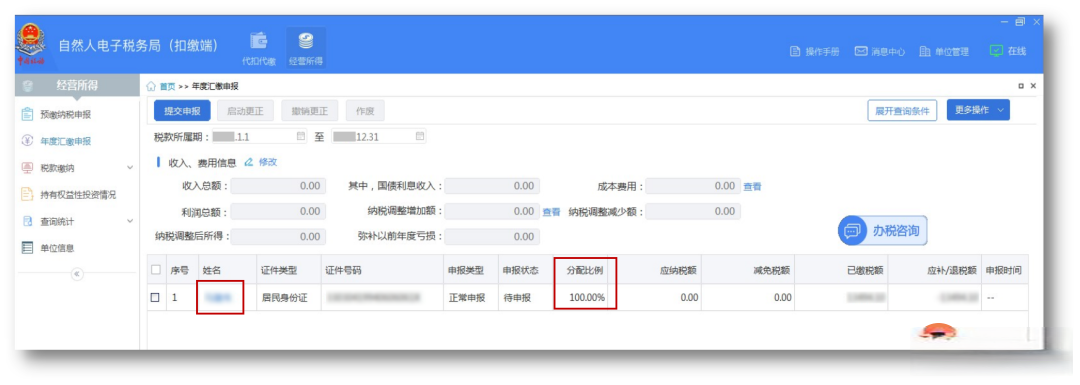This screenshot has height=385, width=1080.
Task: Click the 首页 breadcrumb link
Action: (x=167, y=87)
